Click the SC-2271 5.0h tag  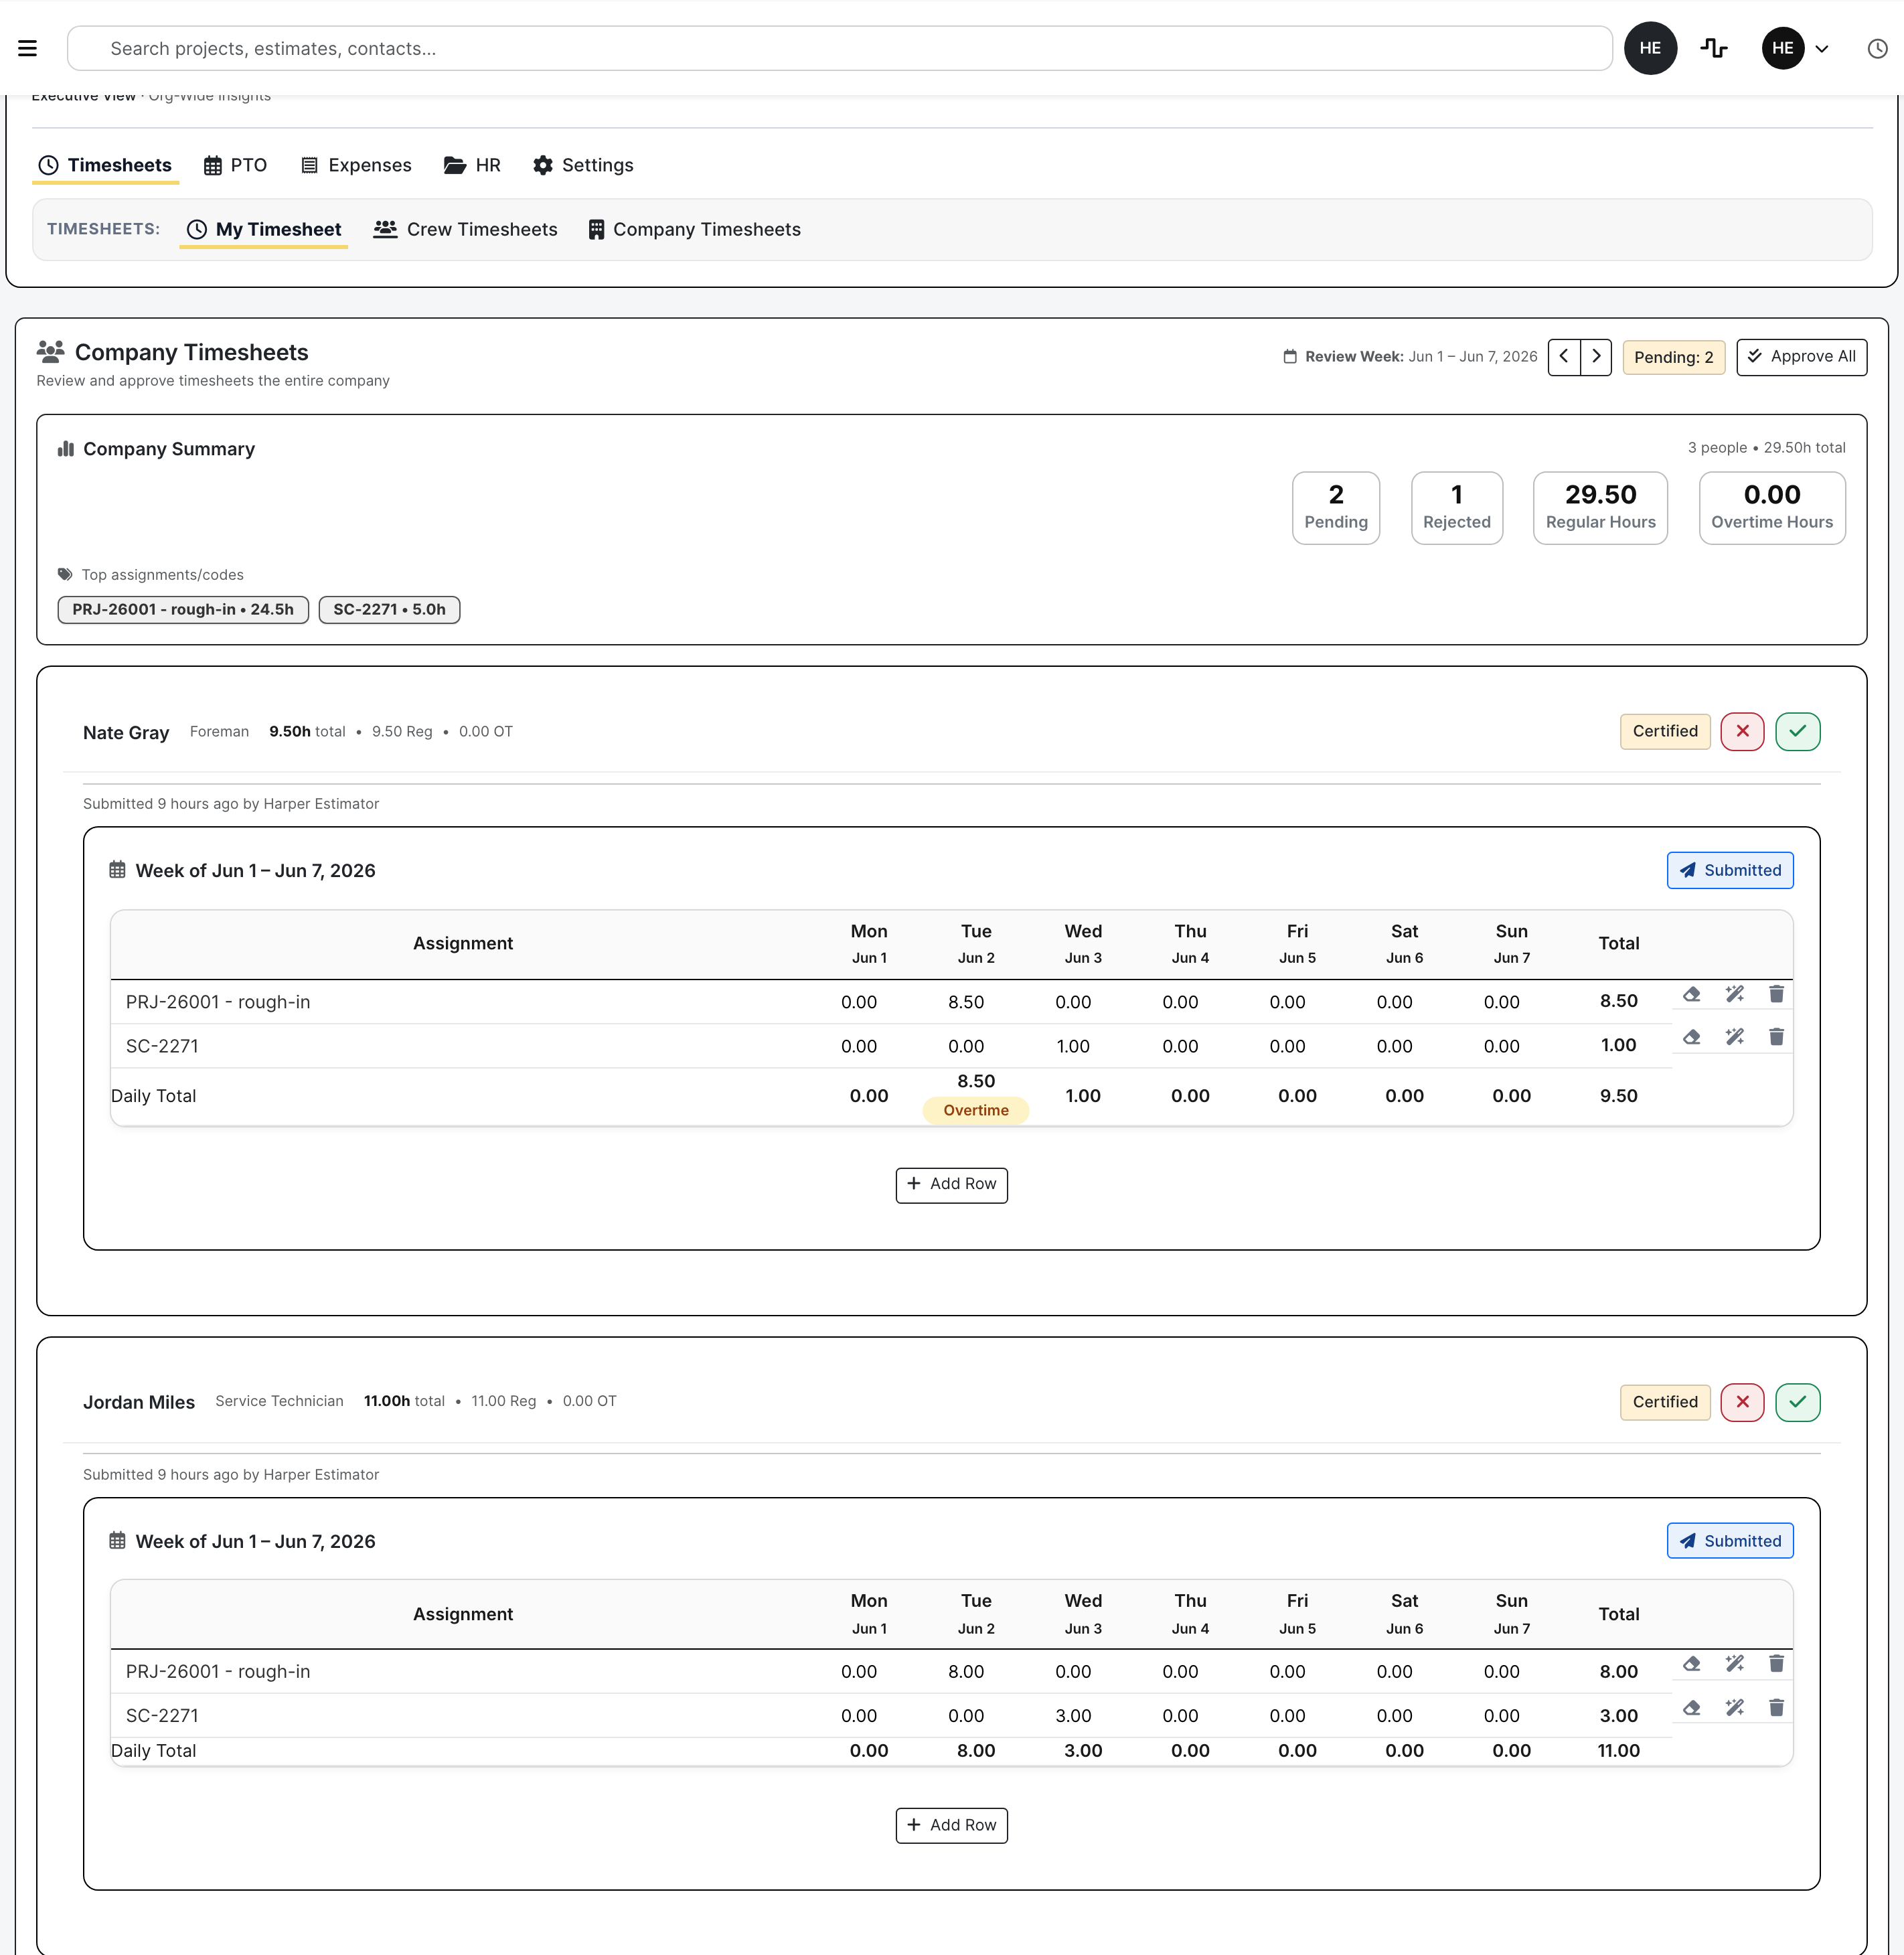pos(389,609)
